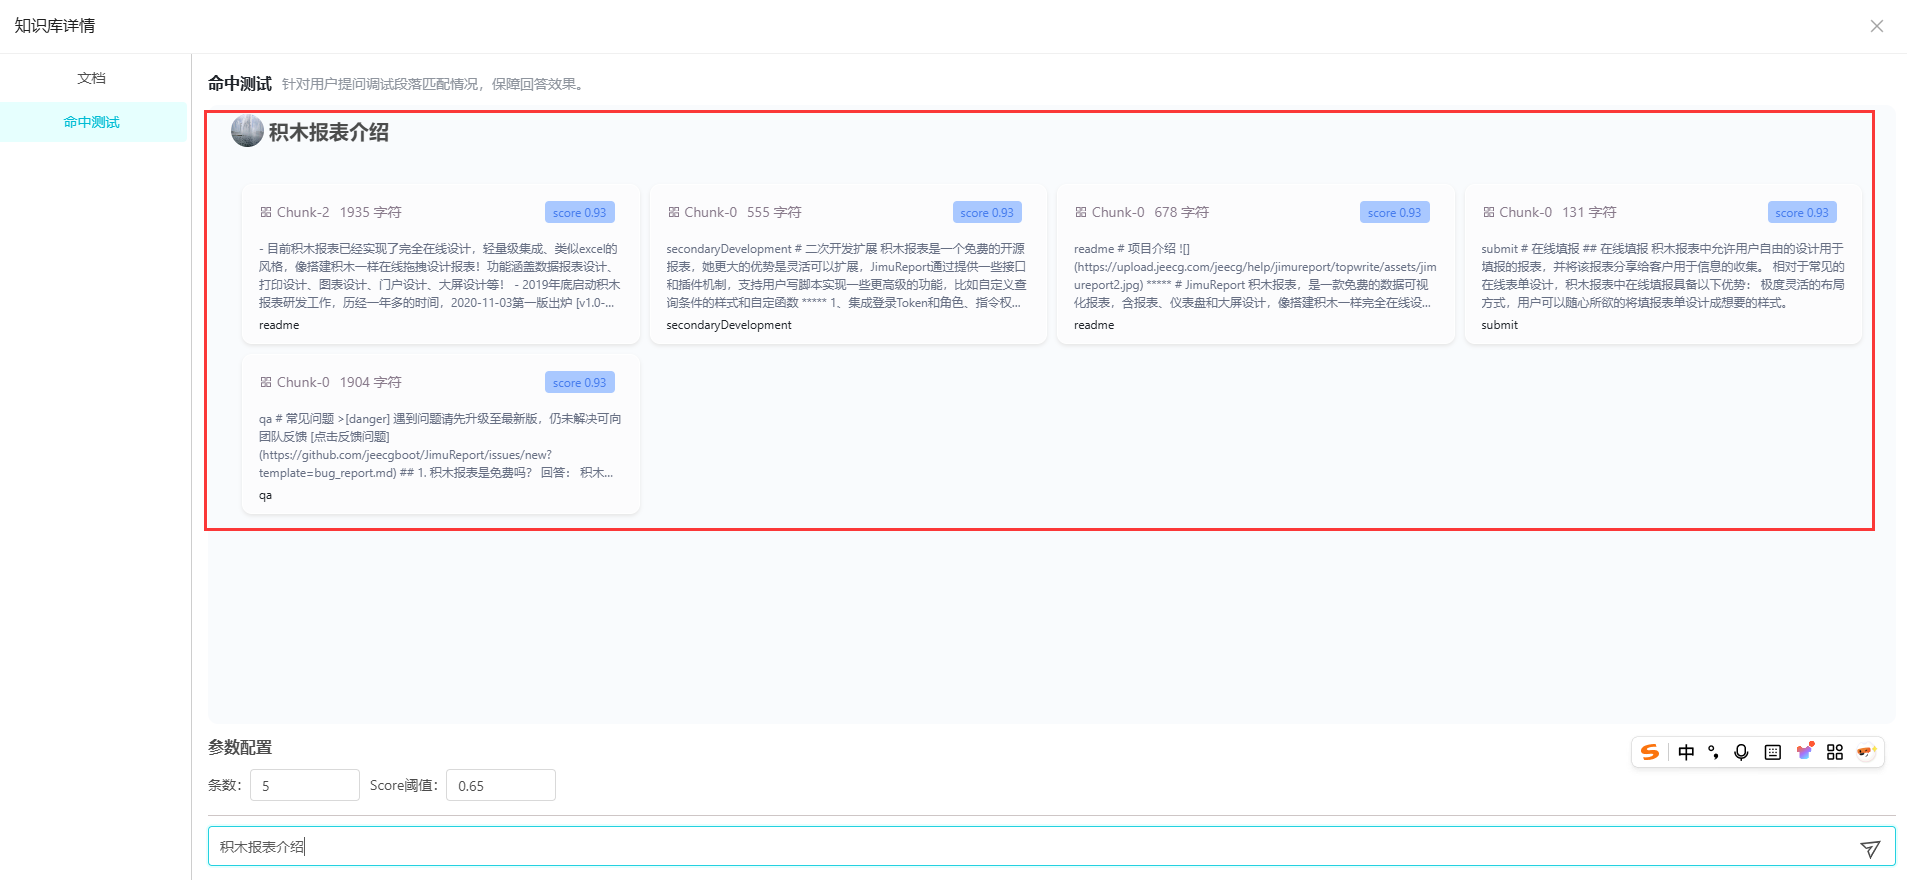1907x880 pixels.
Task: Click the IME skin shirt icon
Action: coord(1804,751)
